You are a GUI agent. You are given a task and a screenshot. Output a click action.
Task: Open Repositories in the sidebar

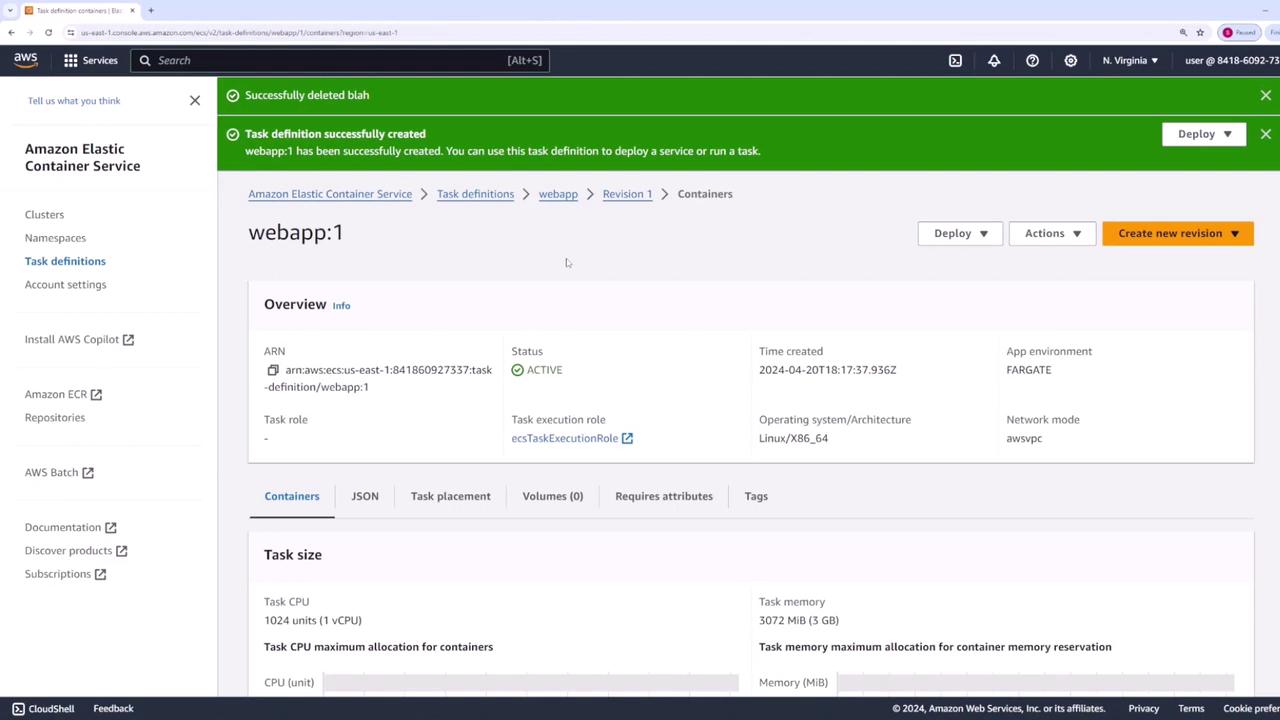pyautogui.click(x=55, y=418)
